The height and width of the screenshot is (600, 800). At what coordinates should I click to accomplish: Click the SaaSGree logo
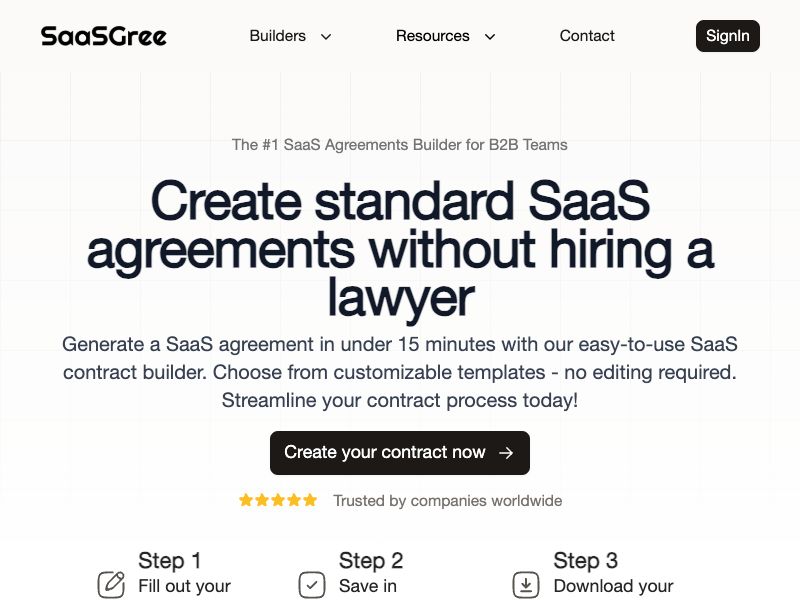[102, 36]
